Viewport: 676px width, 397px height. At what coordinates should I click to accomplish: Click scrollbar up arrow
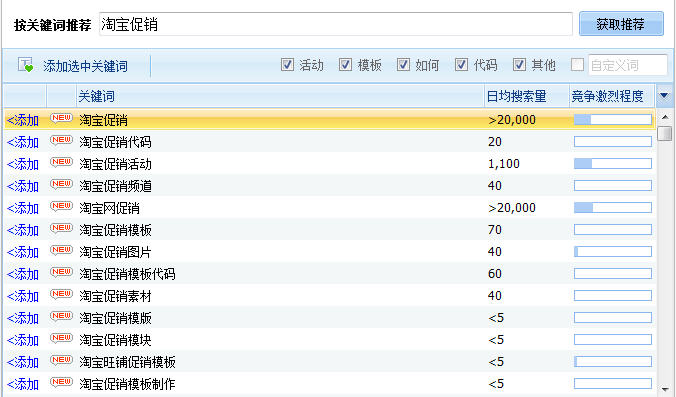click(x=665, y=116)
